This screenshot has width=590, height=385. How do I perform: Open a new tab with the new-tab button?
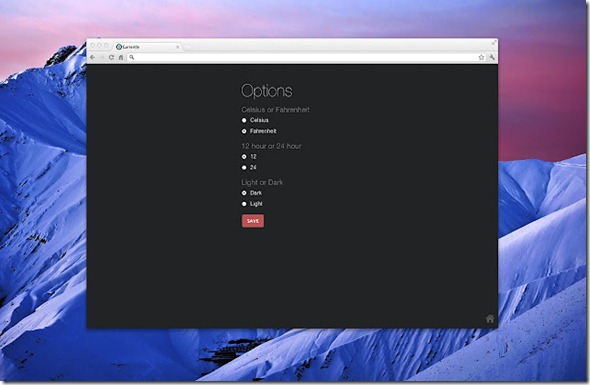(x=187, y=47)
